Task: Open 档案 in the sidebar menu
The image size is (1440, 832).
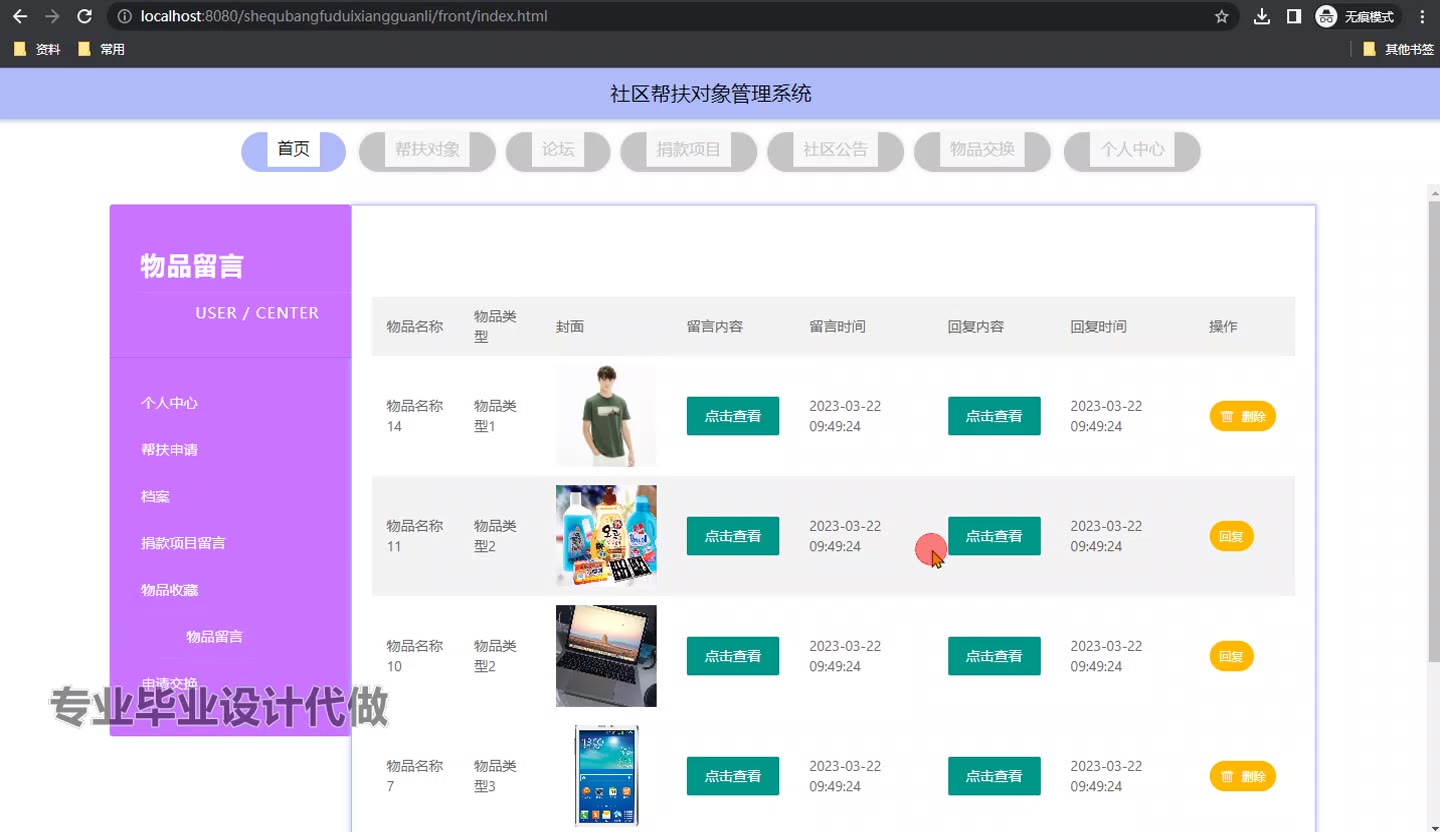Action: pos(155,497)
